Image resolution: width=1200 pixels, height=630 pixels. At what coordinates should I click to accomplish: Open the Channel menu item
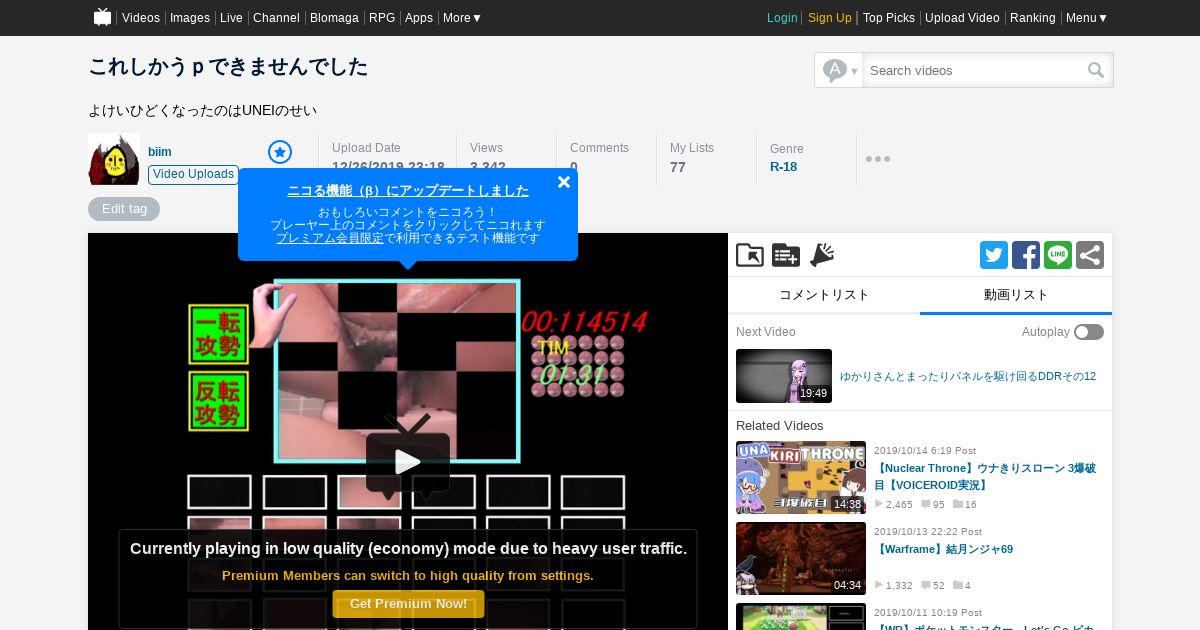[x=276, y=18]
